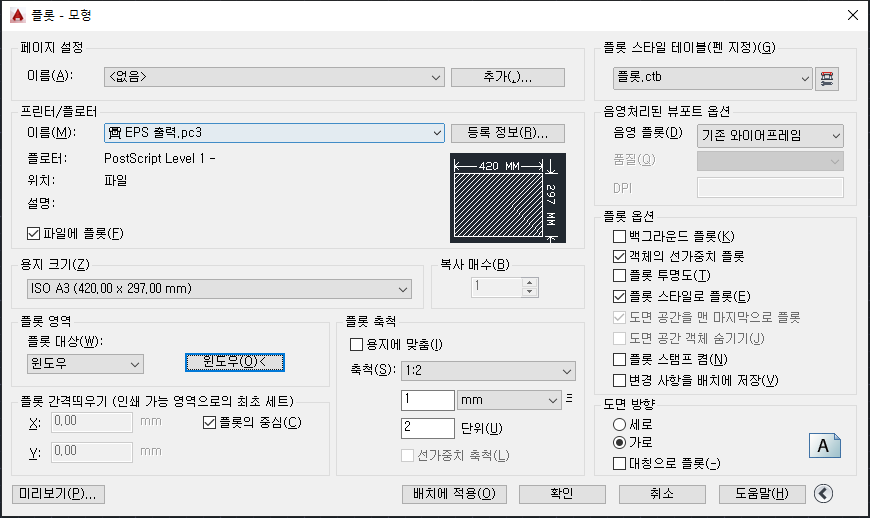Viewport: 870px width, 518px height.
Task: Click the 추가 button
Action: [508, 77]
